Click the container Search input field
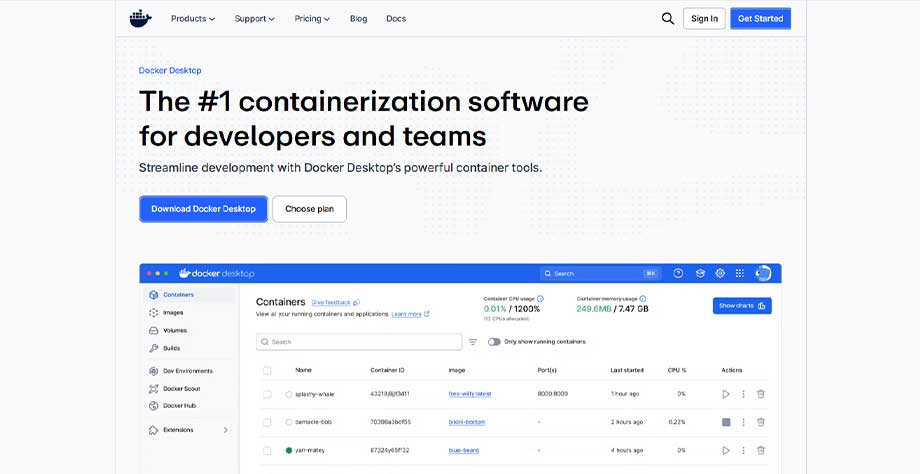This screenshot has height=474, width=920. [359, 342]
